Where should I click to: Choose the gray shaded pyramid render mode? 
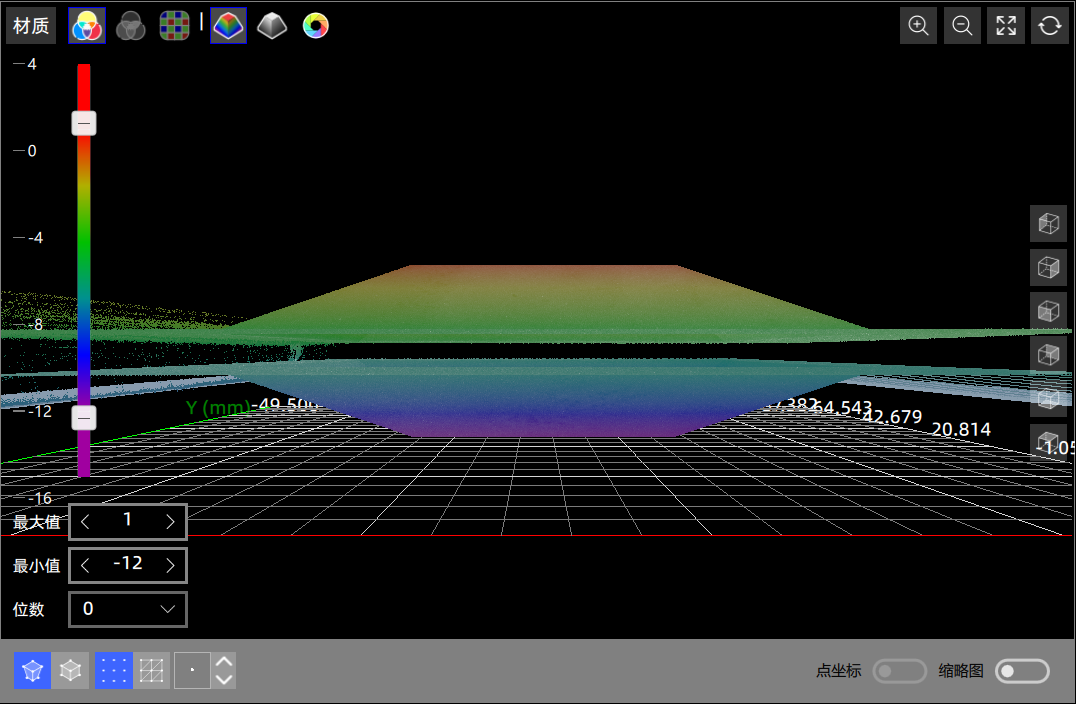pos(271,26)
